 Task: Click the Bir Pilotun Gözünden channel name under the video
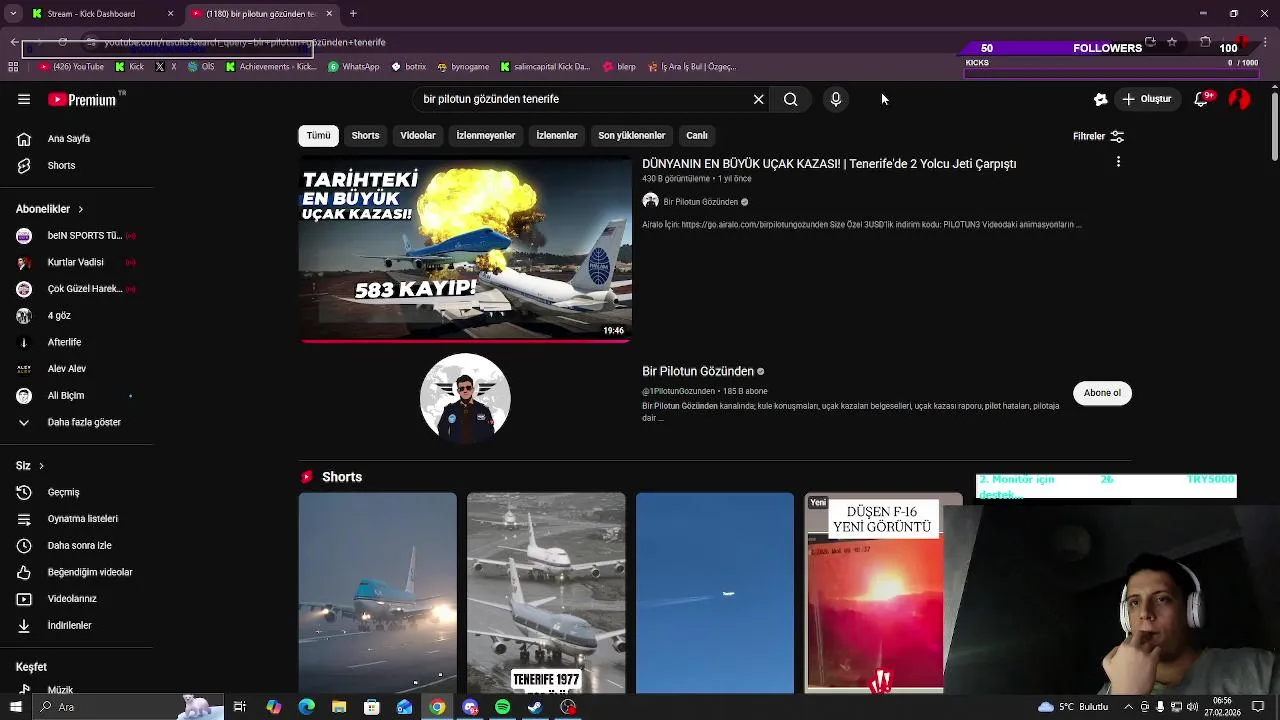[x=700, y=202]
